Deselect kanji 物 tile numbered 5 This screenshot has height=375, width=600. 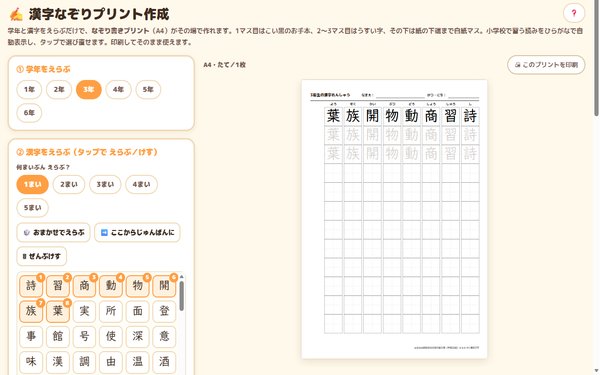pos(138,285)
